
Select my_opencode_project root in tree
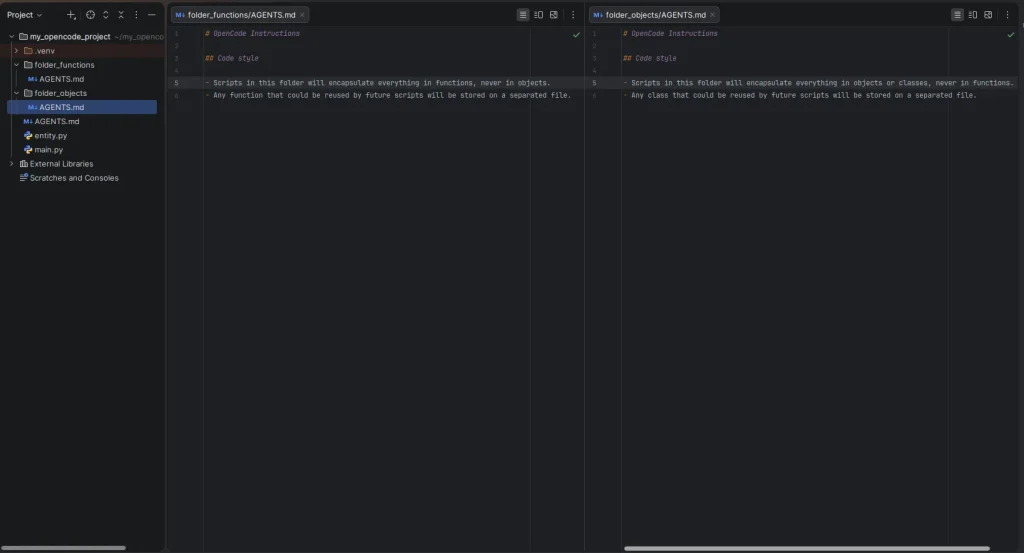point(70,37)
